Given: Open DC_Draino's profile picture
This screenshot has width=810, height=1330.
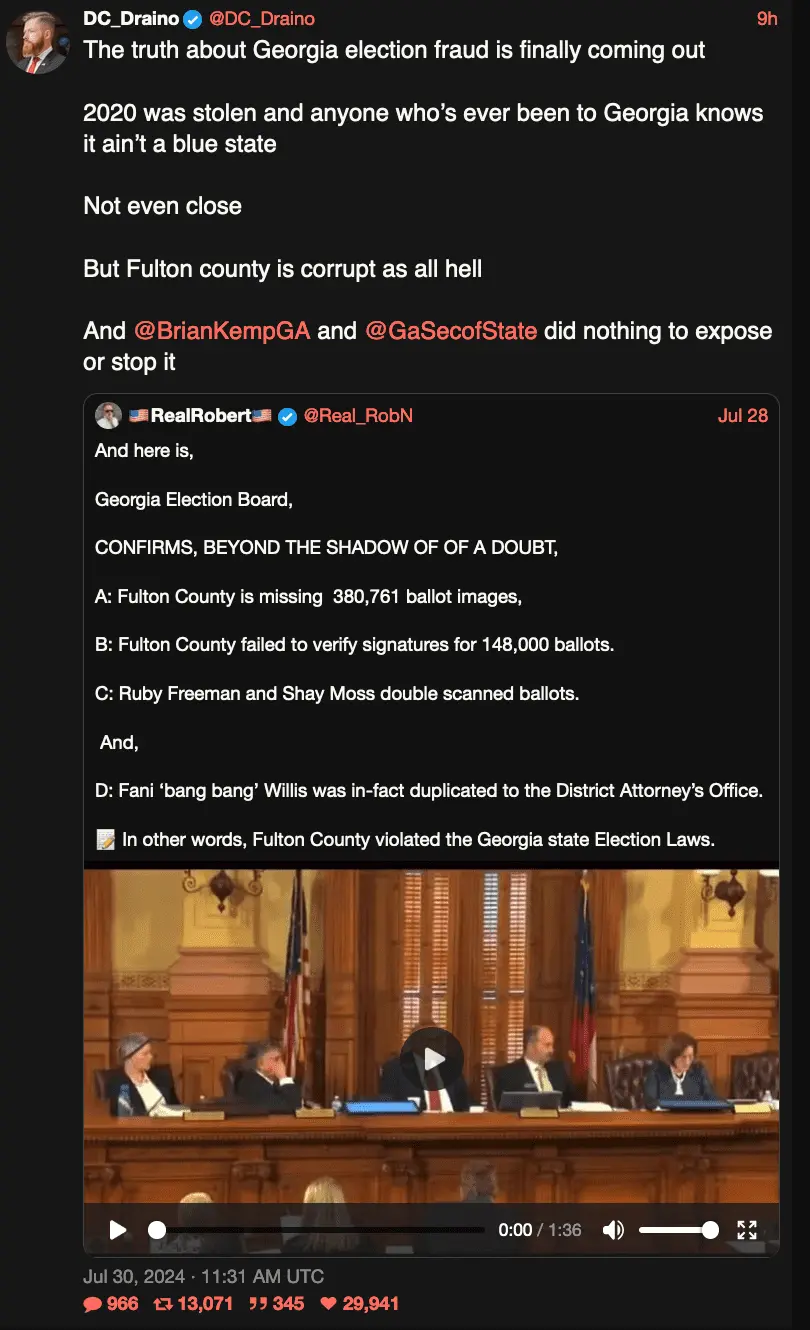Looking at the screenshot, I should click(38, 42).
